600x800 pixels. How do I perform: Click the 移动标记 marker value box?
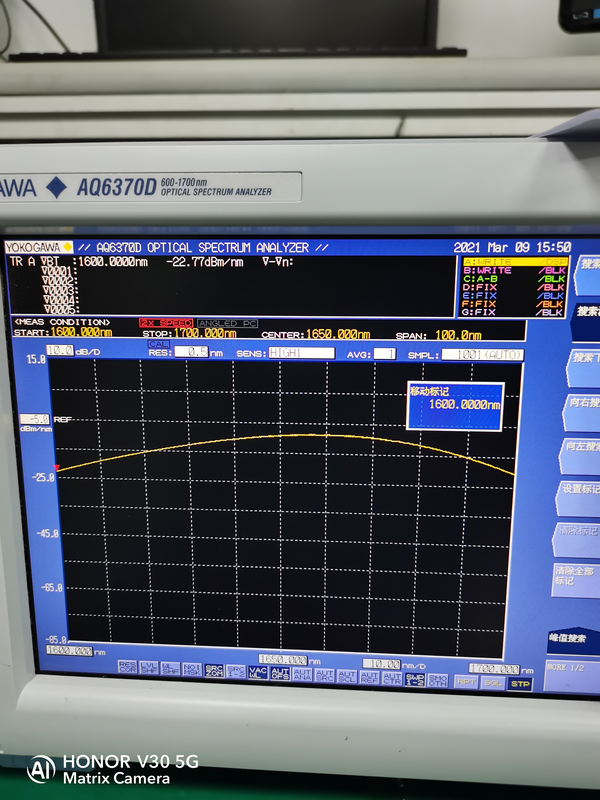pyautogui.click(x=455, y=406)
